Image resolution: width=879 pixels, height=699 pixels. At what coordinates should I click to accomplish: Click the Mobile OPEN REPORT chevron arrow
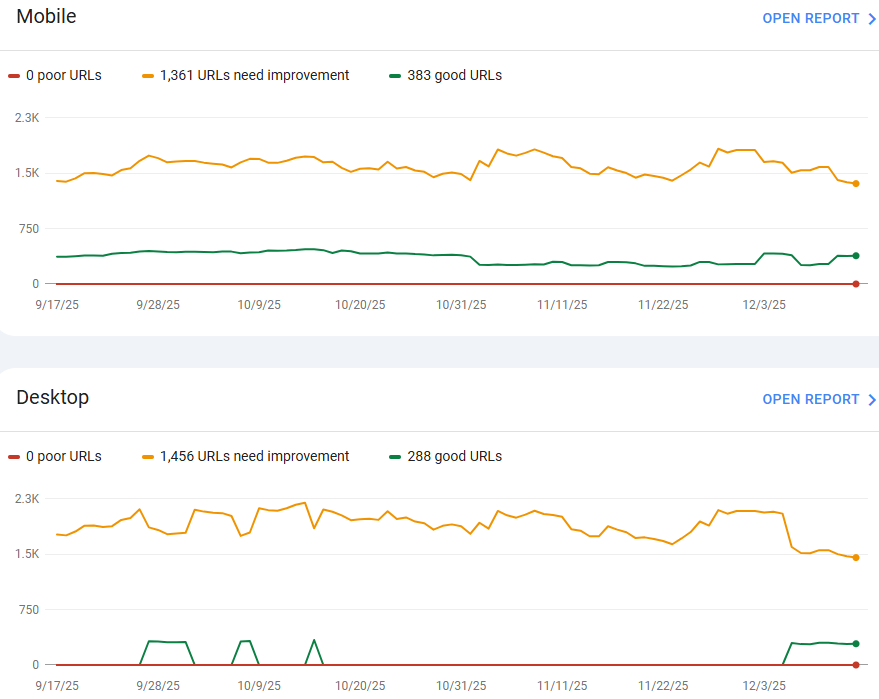(872, 18)
